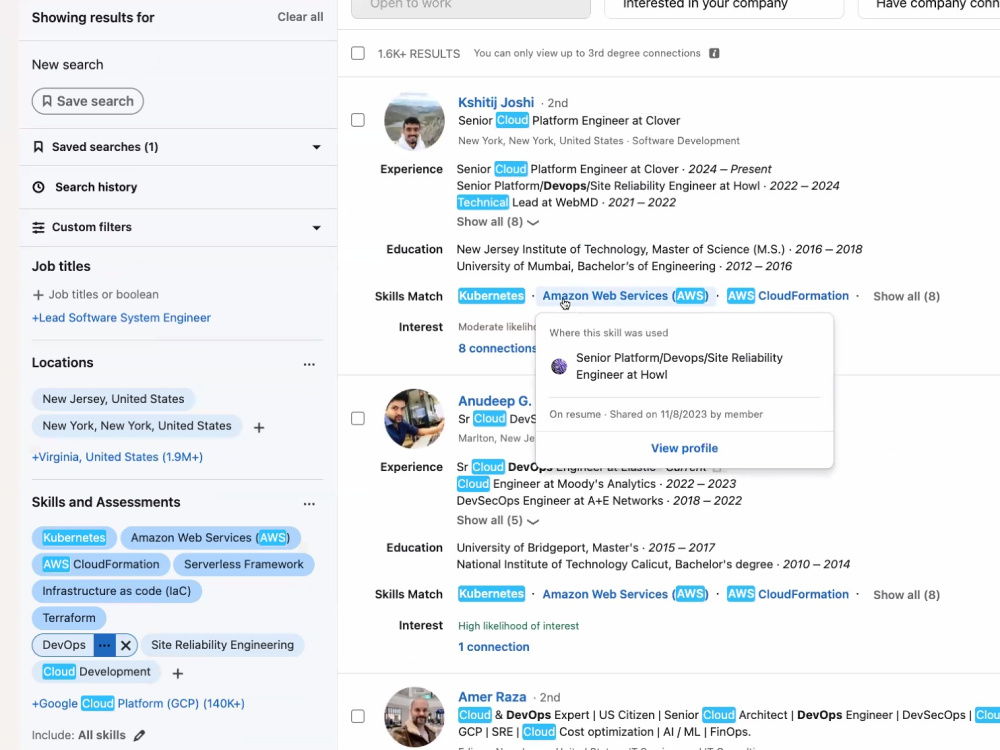Viewport: 1000px width, 750px height.
Task: Click New Jersey, United States location chip
Action: pyautogui.click(x=113, y=399)
